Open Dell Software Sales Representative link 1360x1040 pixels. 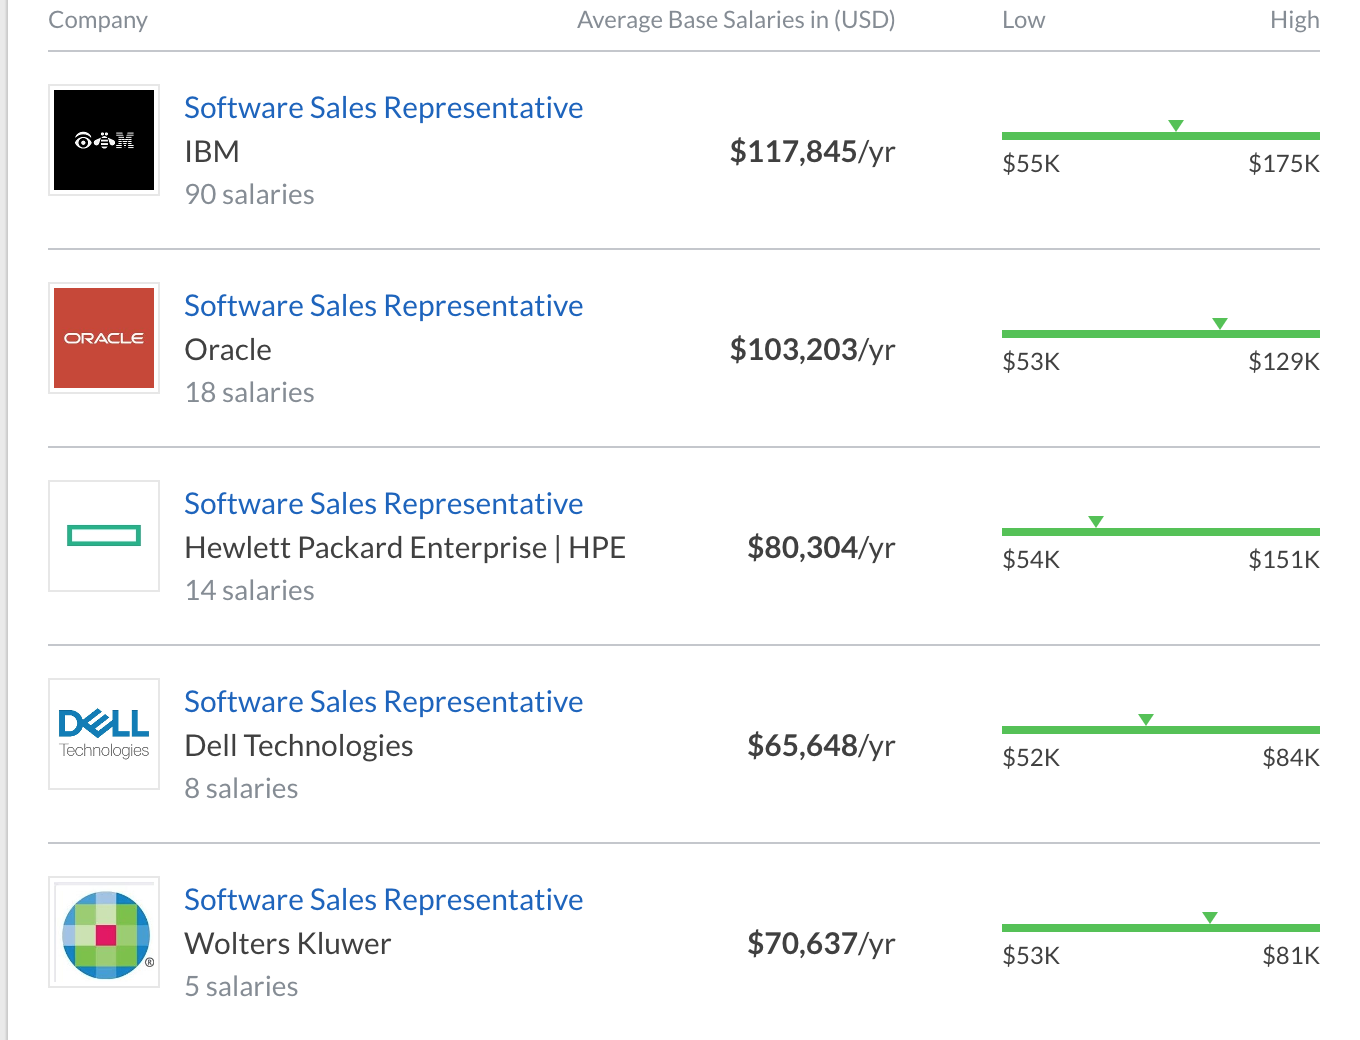coord(384,701)
